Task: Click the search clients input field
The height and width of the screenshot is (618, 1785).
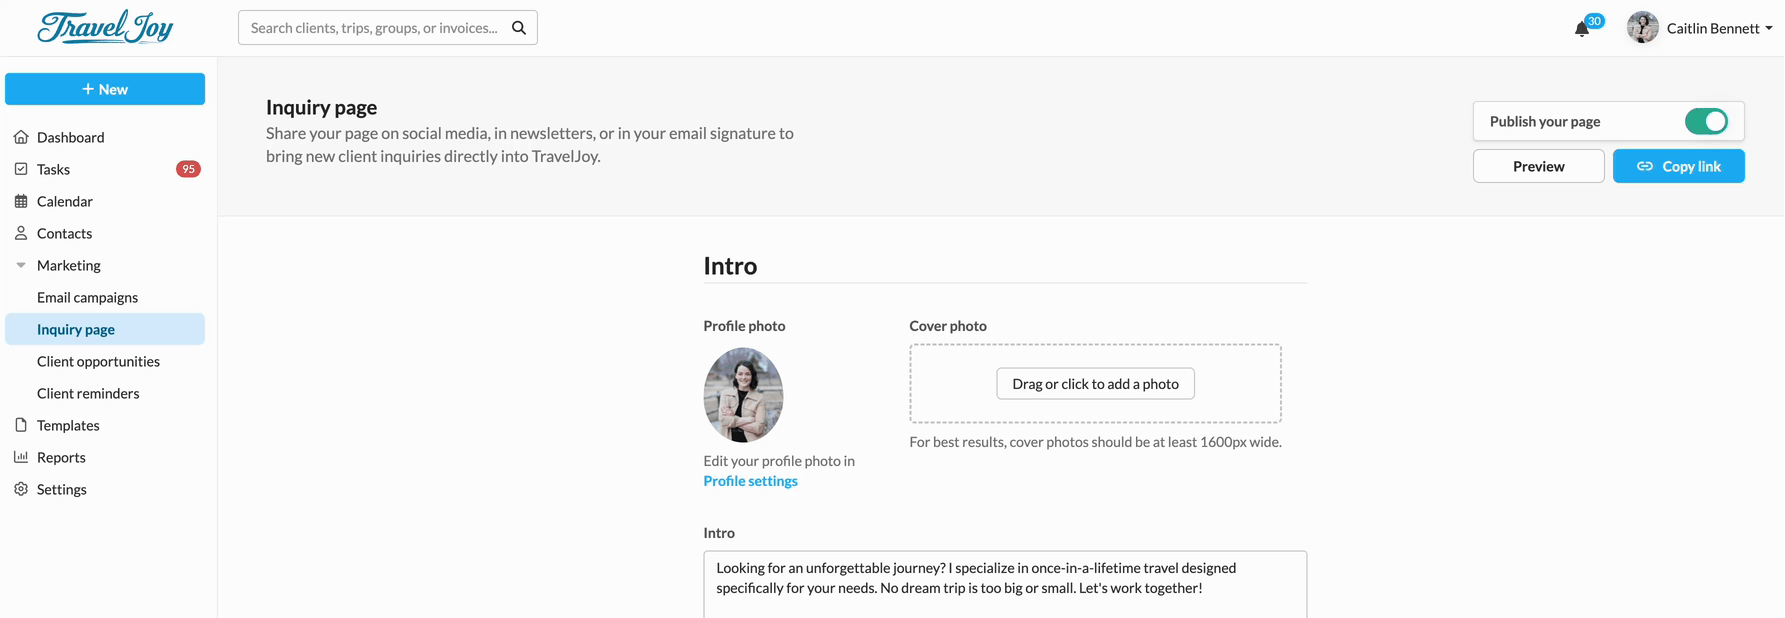Action: click(374, 28)
